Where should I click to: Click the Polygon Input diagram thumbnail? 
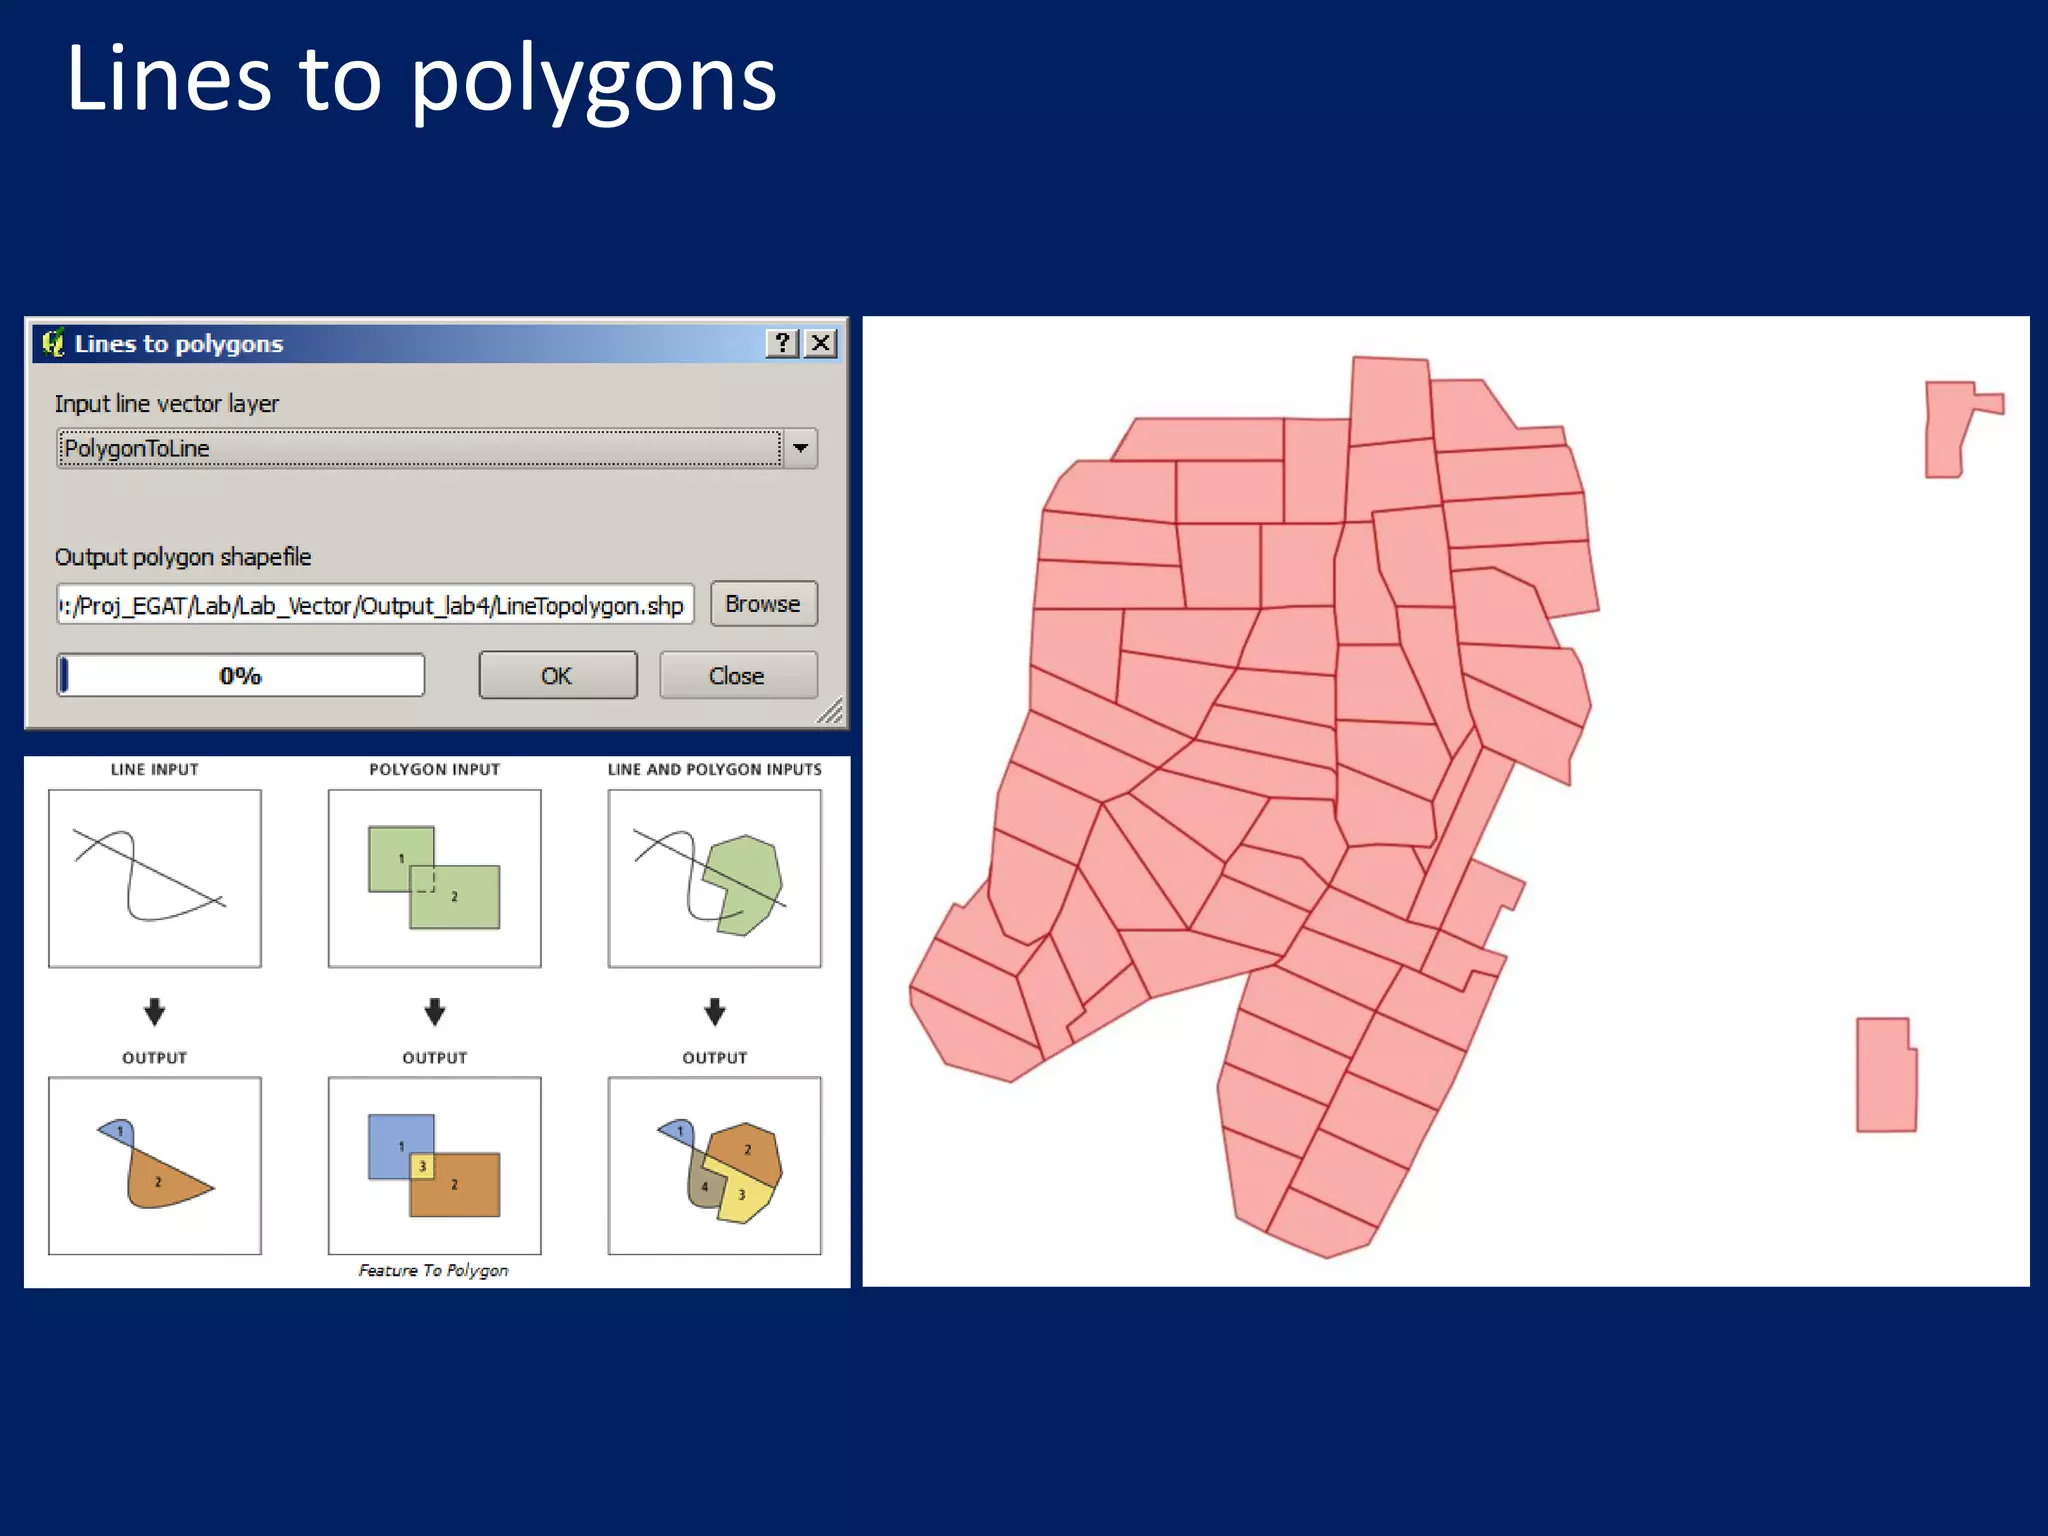(434, 878)
